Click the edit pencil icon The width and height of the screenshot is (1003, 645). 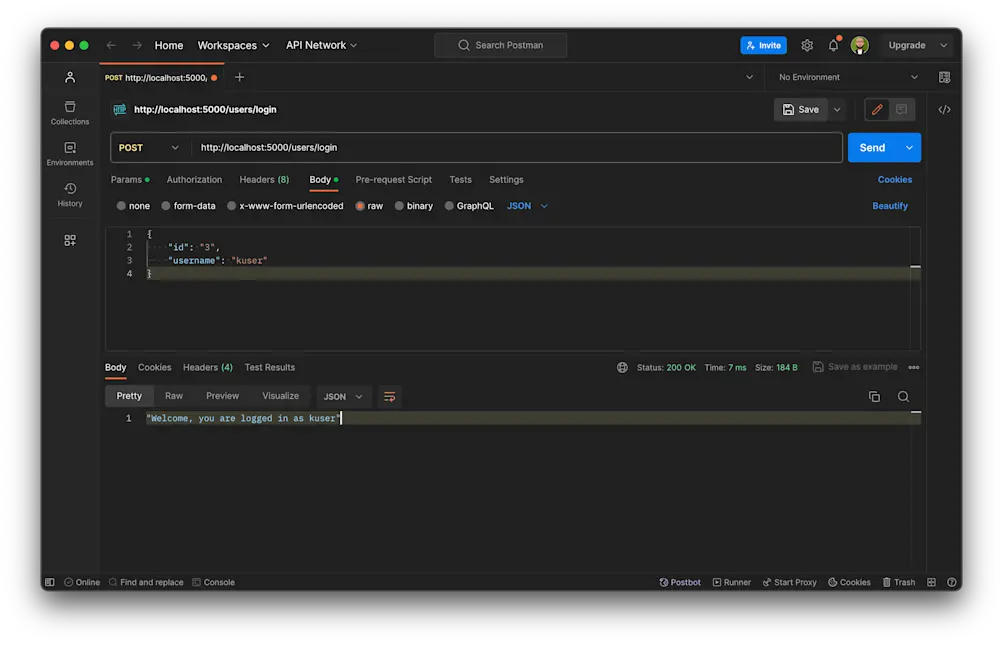coord(877,109)
